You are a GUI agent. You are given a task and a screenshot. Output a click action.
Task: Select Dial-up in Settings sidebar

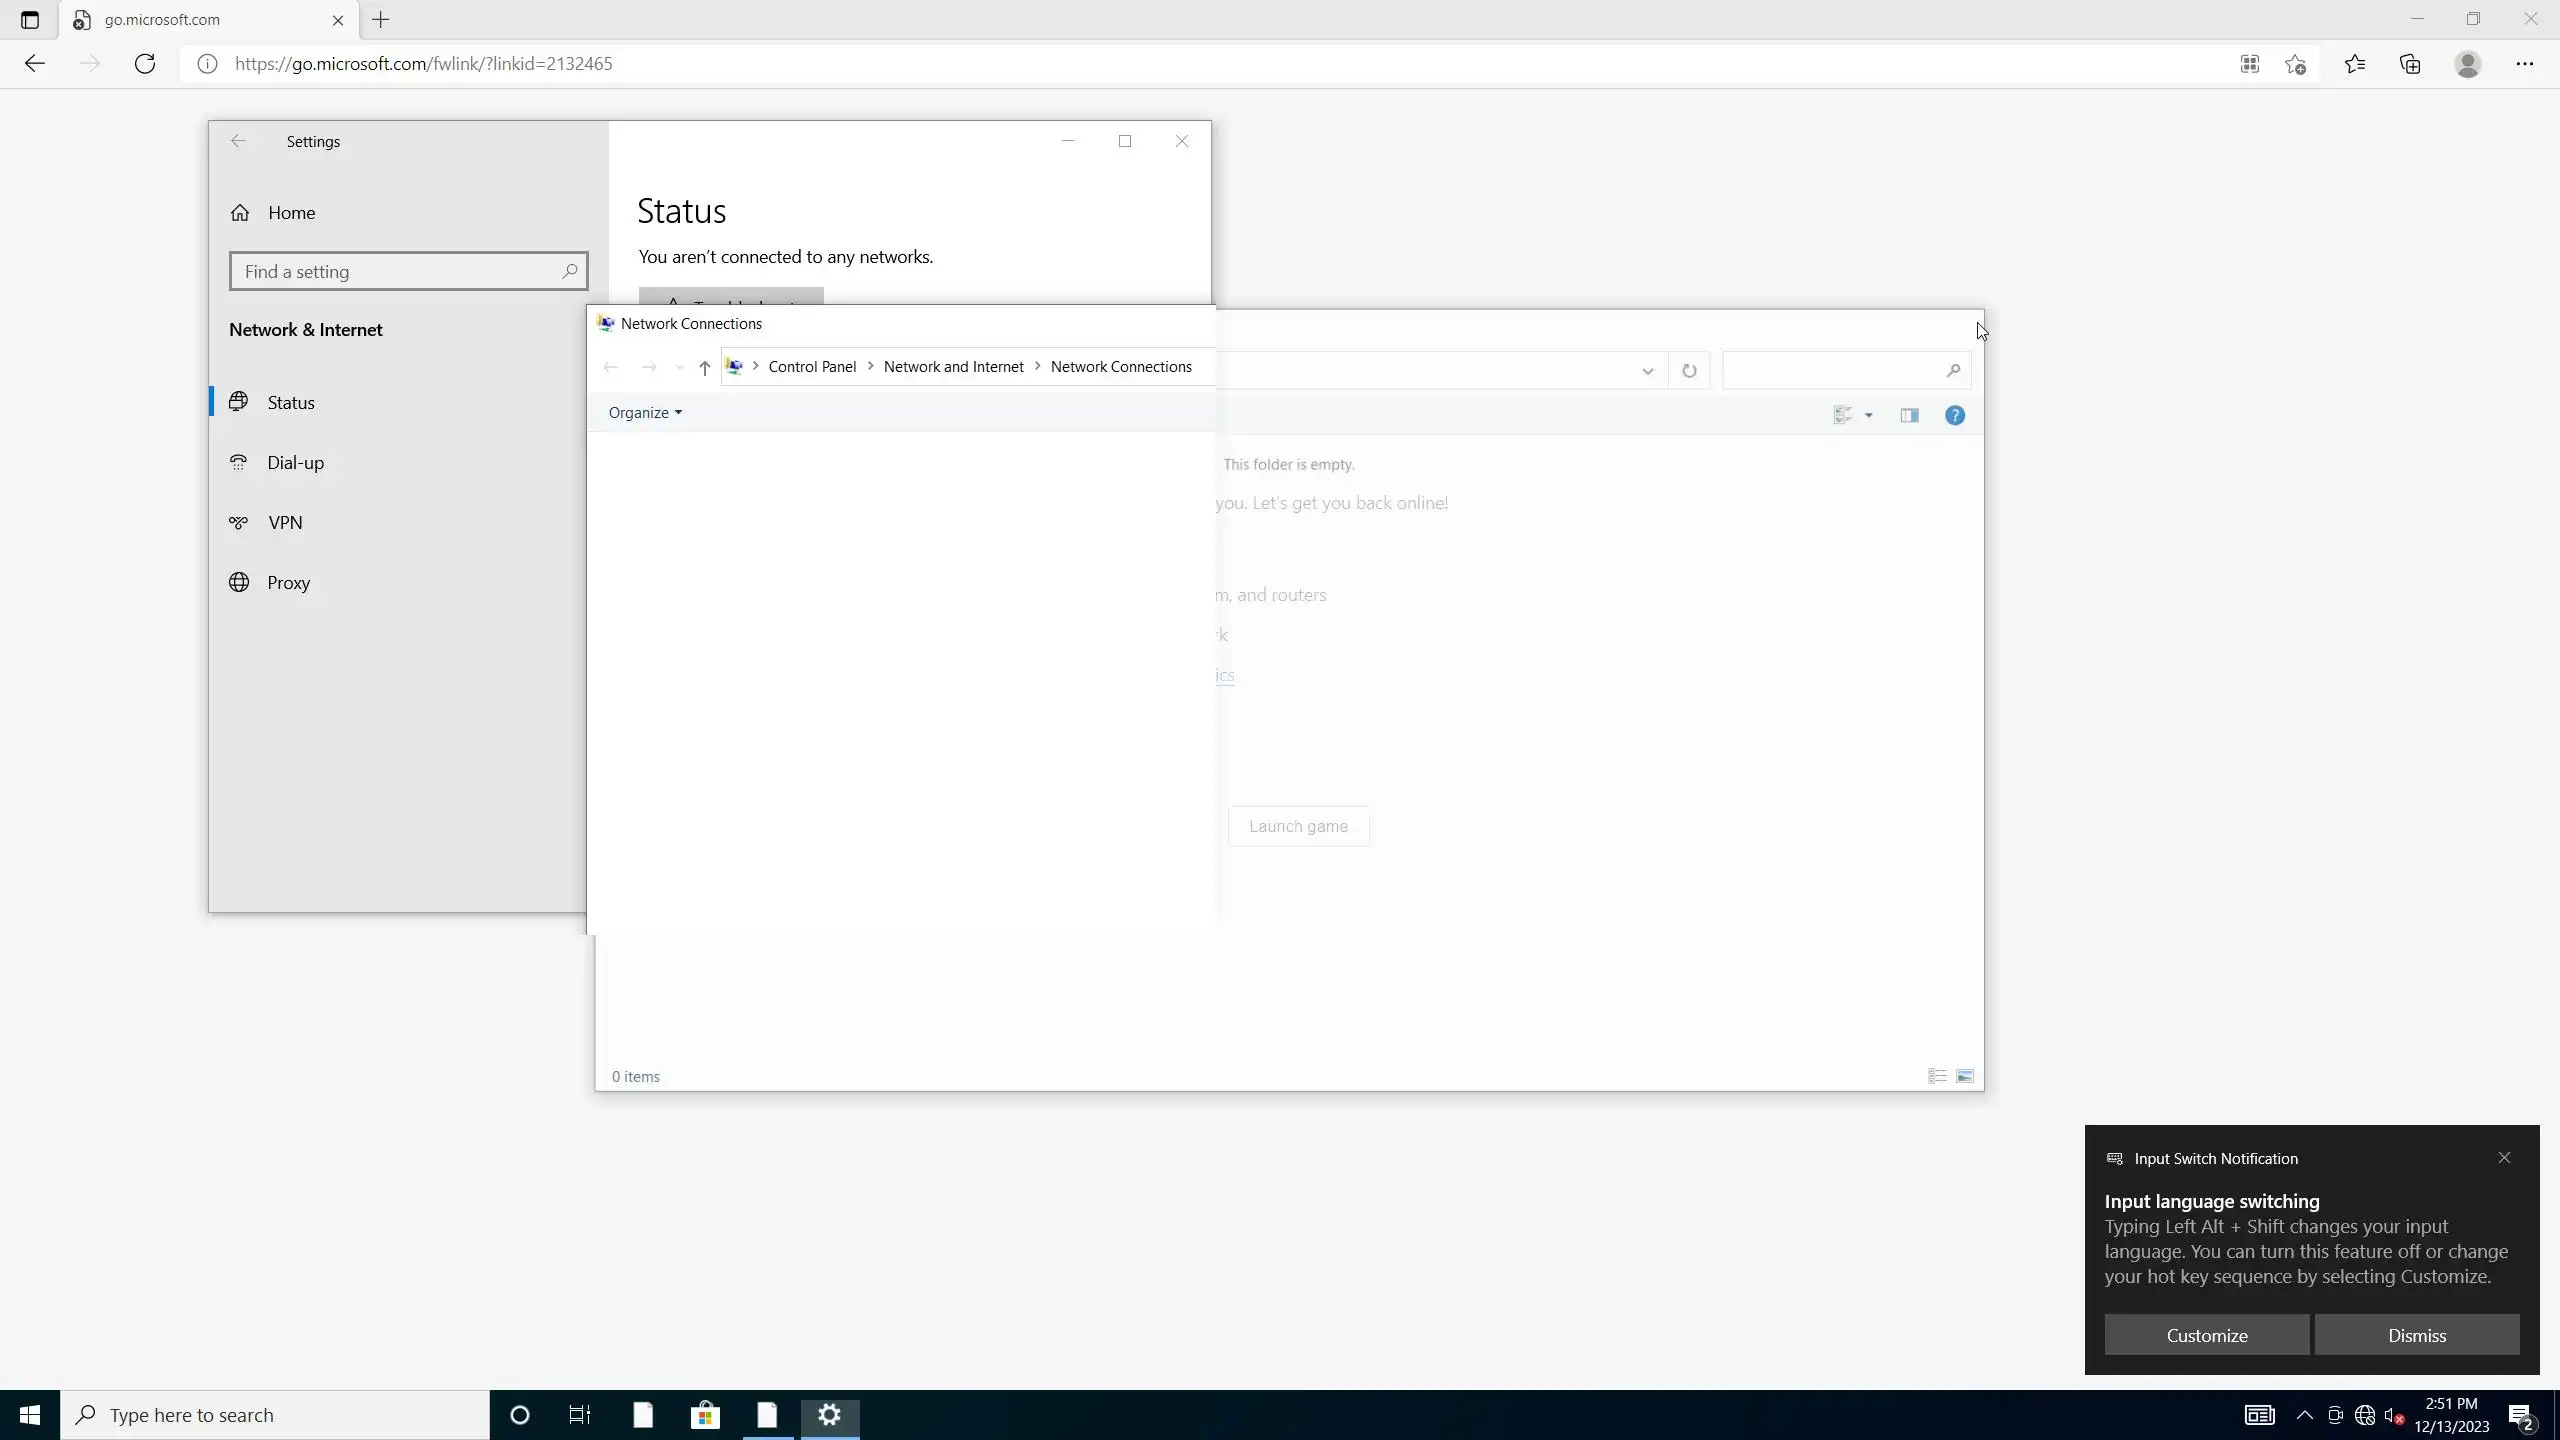295,463
